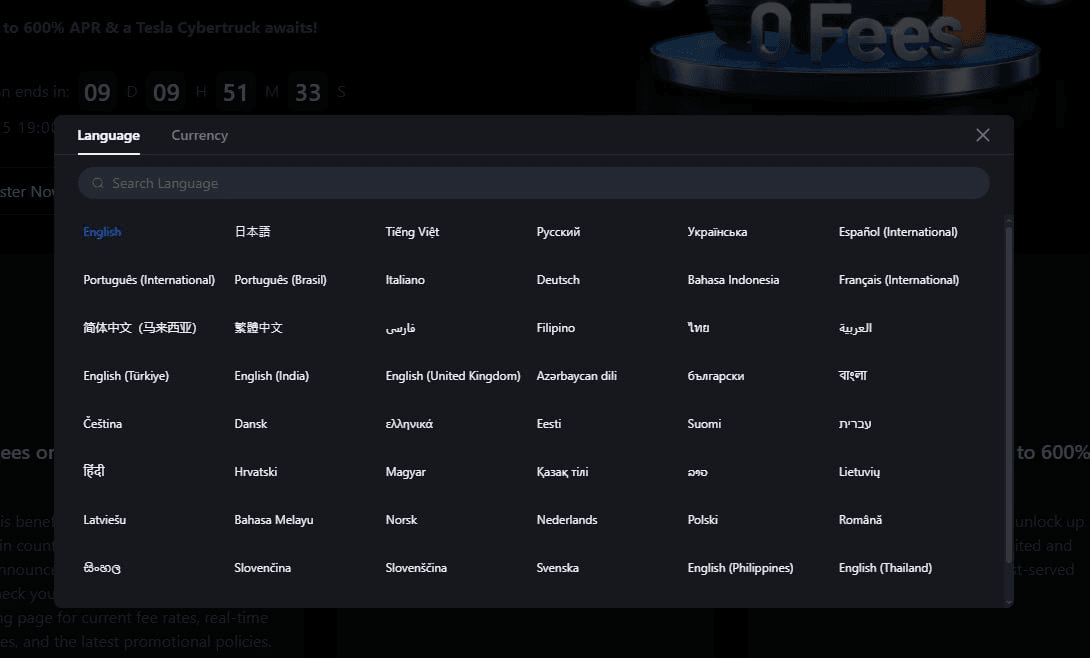The height and width of the screenshot is (658, 1090).
Task: Choose Svenska language
Action: pos(557,568)
